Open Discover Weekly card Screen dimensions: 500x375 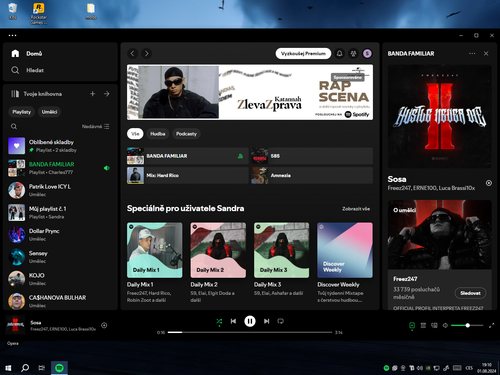[345, 262]
